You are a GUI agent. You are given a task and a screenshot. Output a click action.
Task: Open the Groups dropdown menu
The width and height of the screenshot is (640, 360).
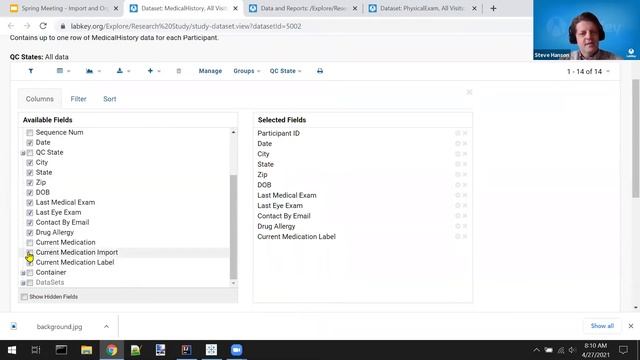point(247,71)
